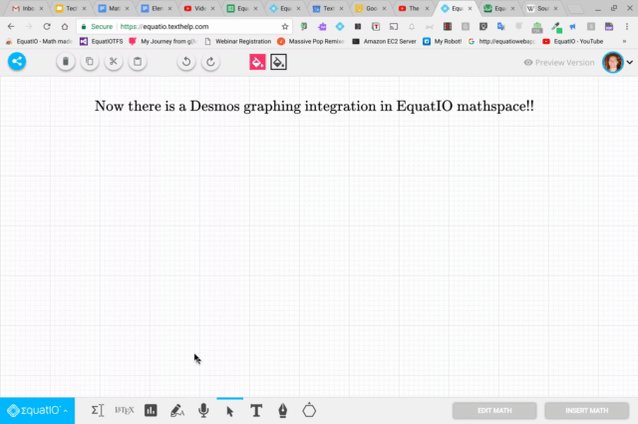Focus the equatio.texthelp.com address bar

coord(179,26)
